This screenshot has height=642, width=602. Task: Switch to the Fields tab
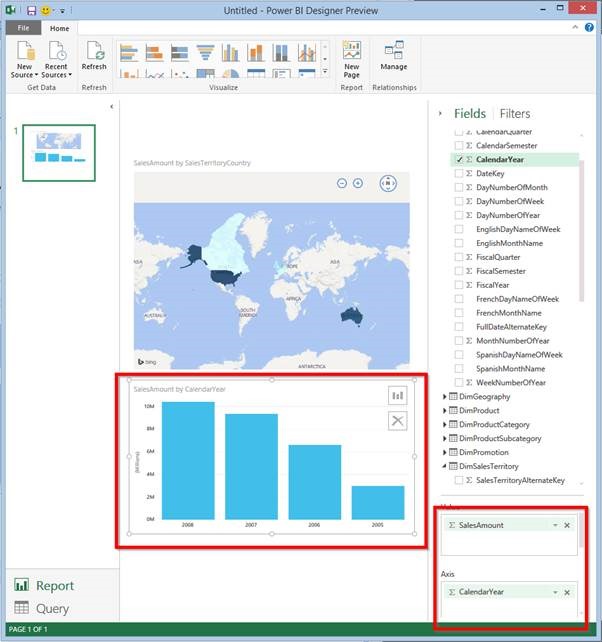pos(470,113)
